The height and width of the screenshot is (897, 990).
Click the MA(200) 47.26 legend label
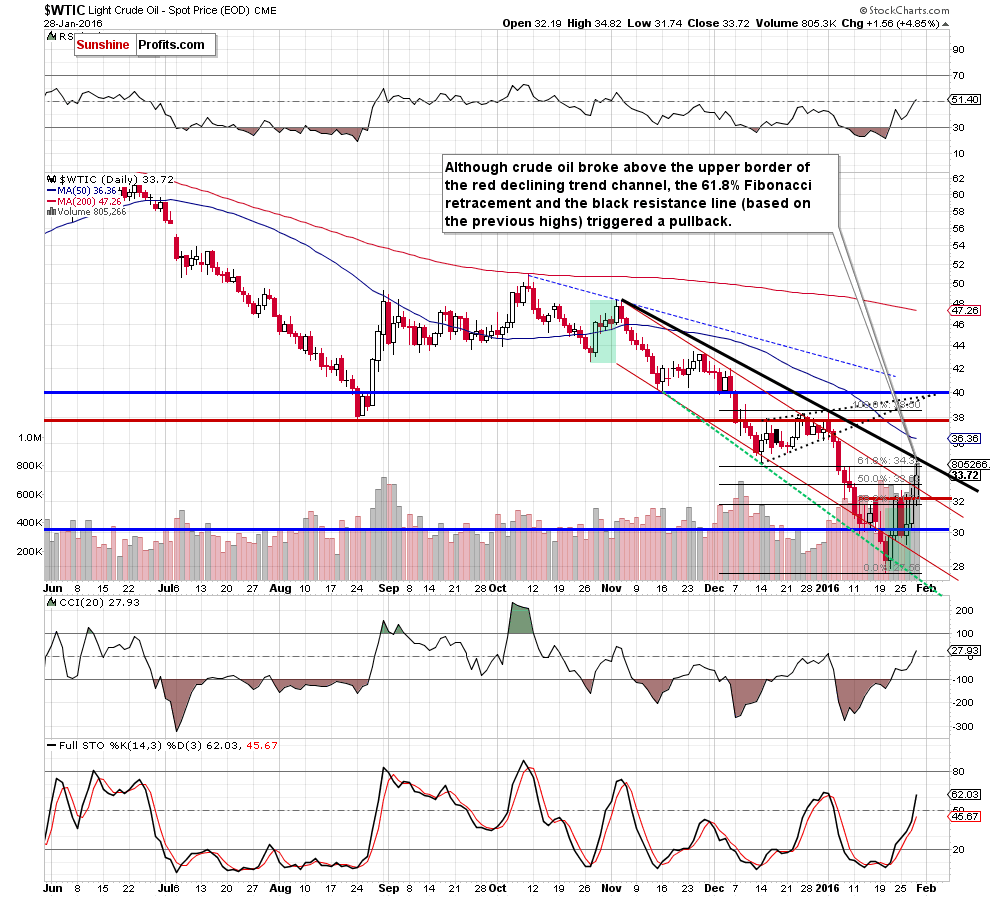(x=89, y=201)
